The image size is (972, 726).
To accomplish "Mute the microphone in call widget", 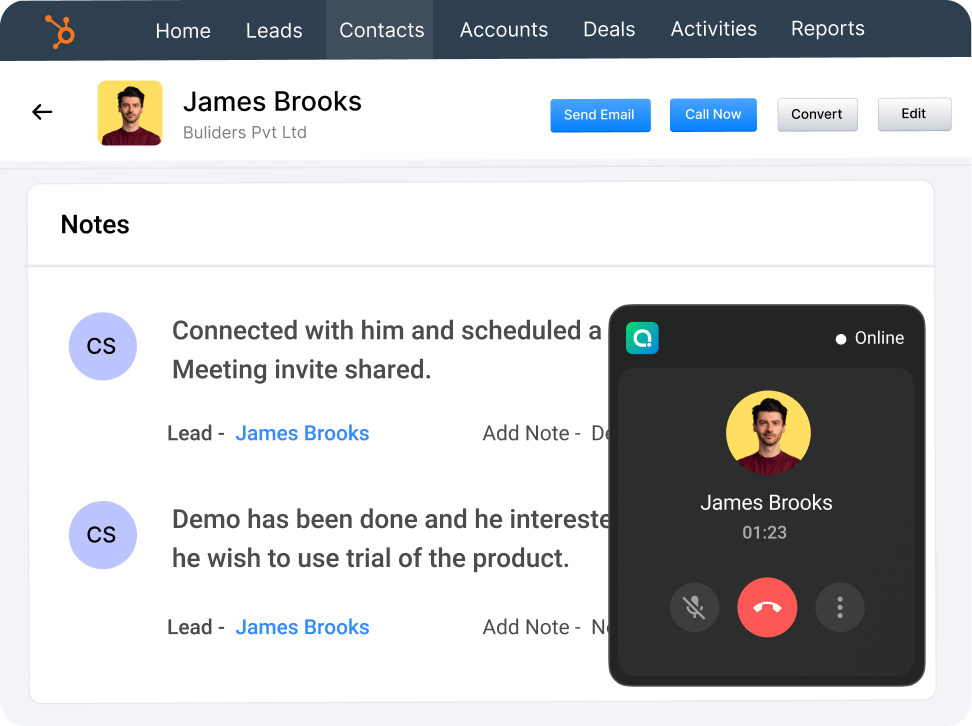I will point(694,607).
